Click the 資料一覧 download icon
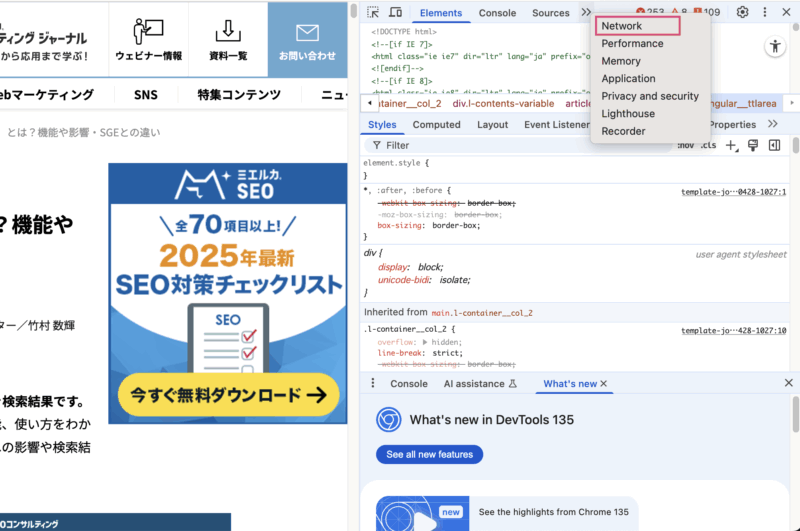The image size is (800, 531). coord(228,31)
